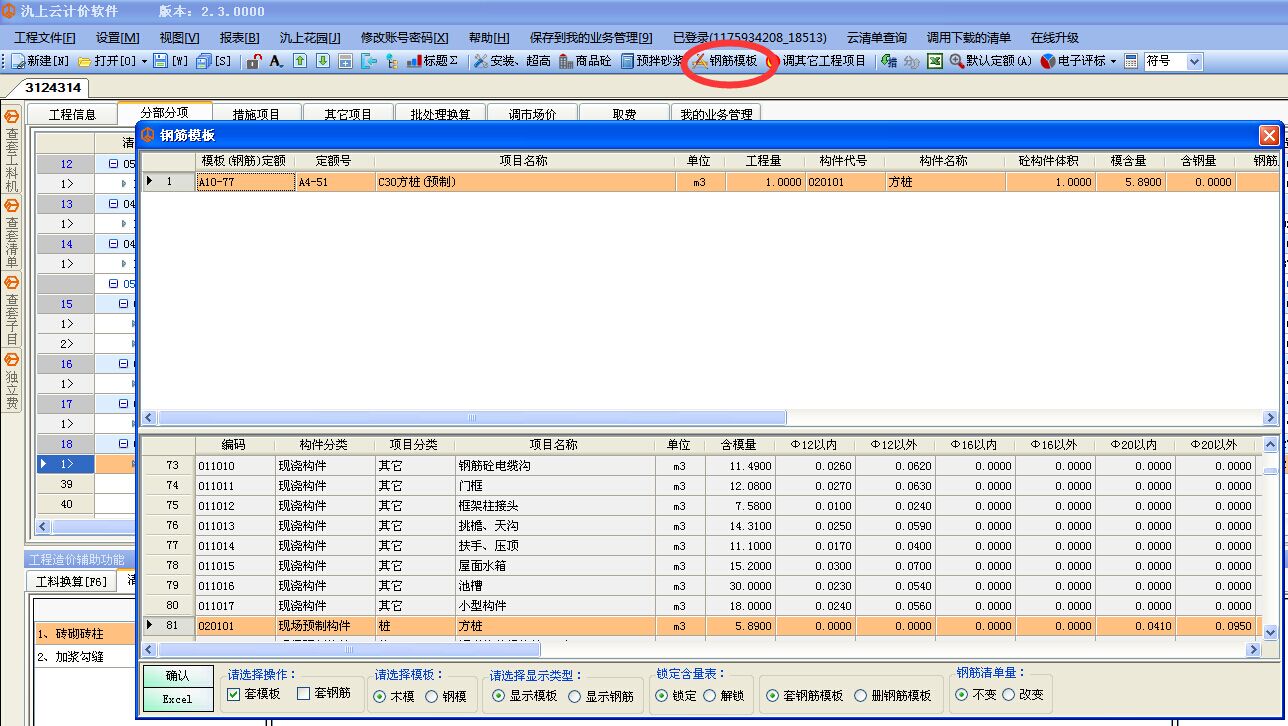The width and height of the screenshot is (1288, 726).
Task: Open the 电子评标 dropdown arrow
Action: pos(1113,62)
